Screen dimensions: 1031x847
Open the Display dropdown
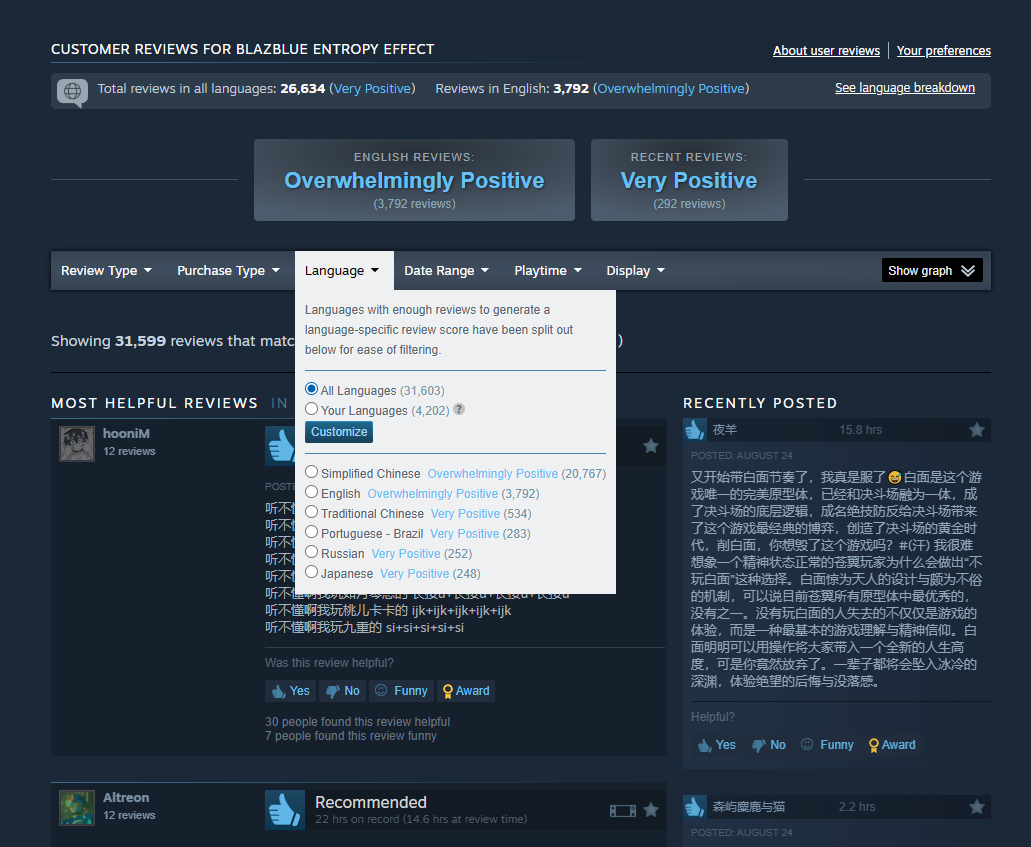tap(635, 270)
